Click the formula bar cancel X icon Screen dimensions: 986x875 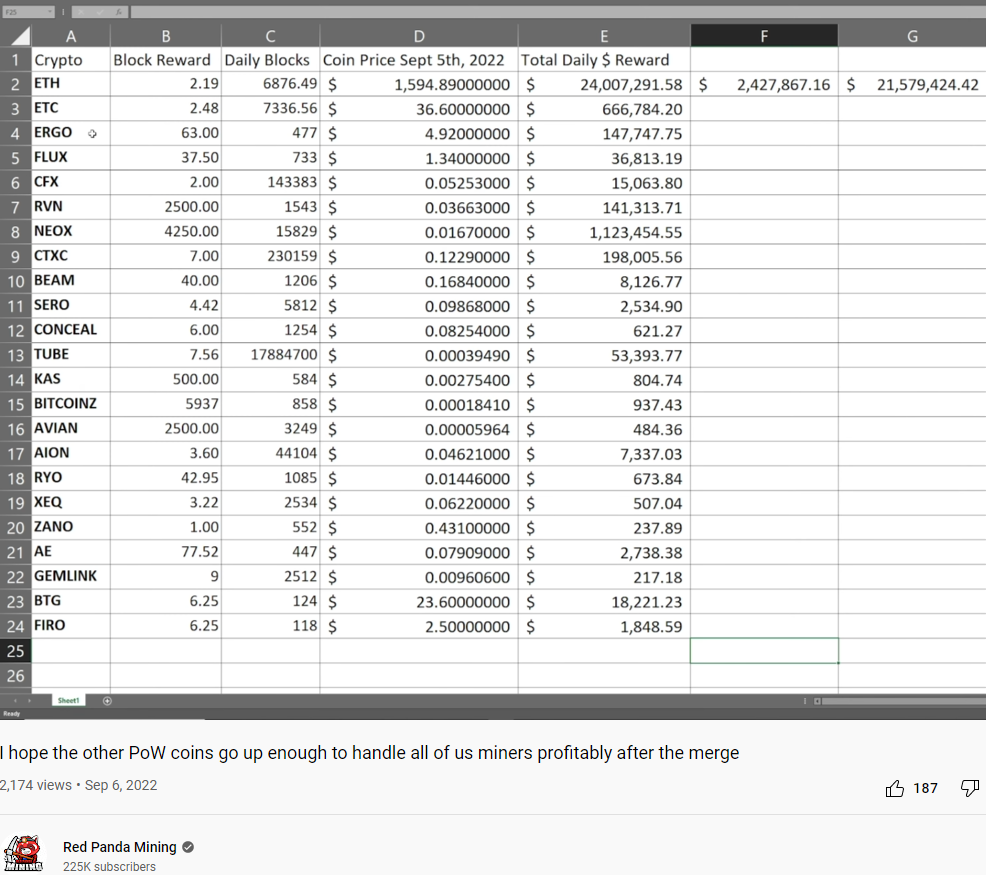pyautogui.click(x=81, y=12)
